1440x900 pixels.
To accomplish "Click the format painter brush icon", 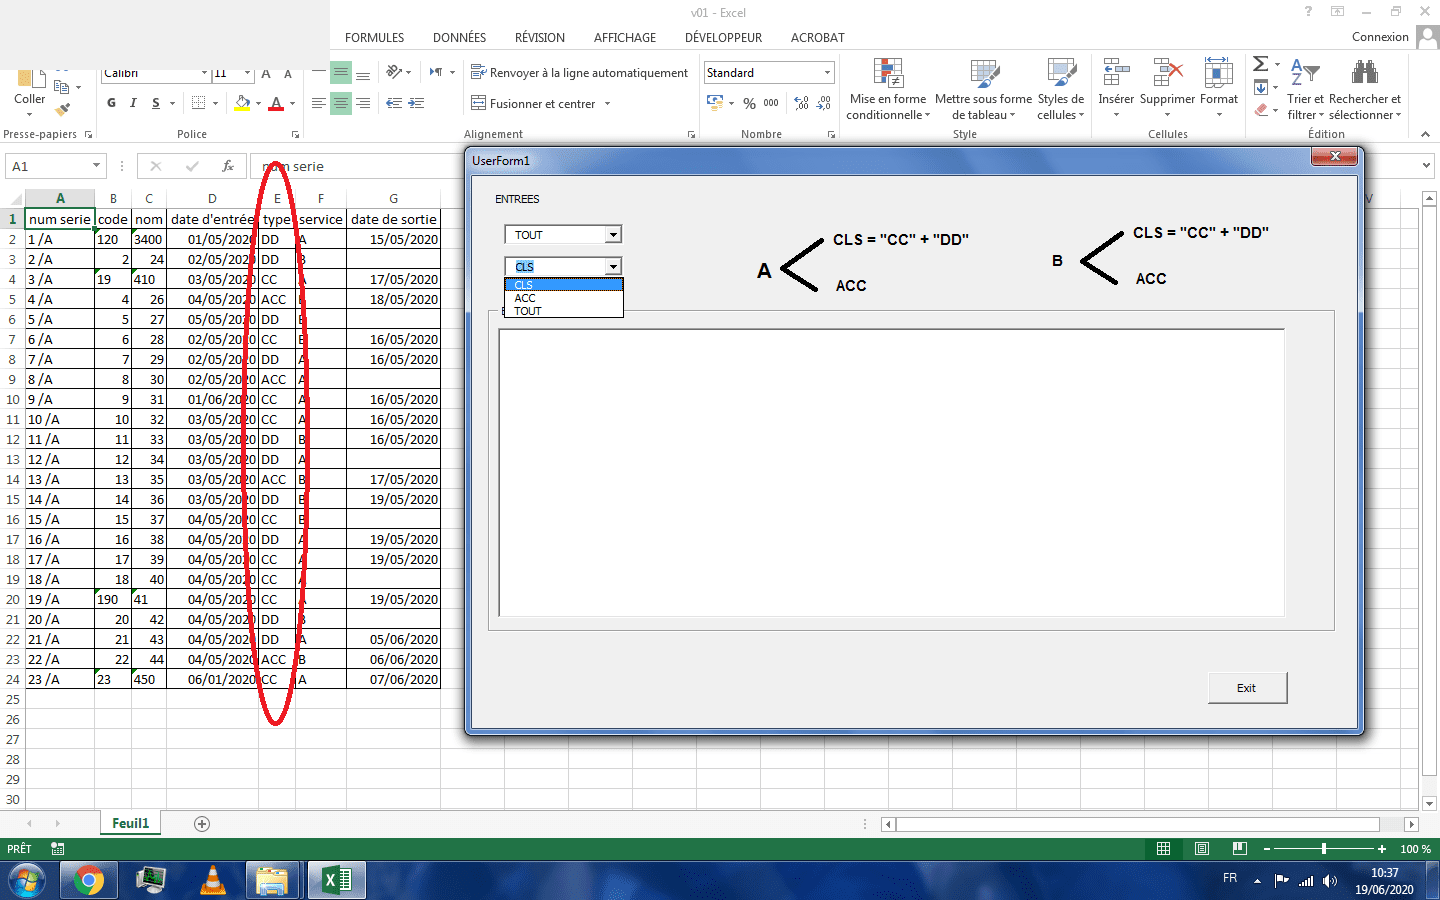I will pyautogui.click(x=64, y=109).
